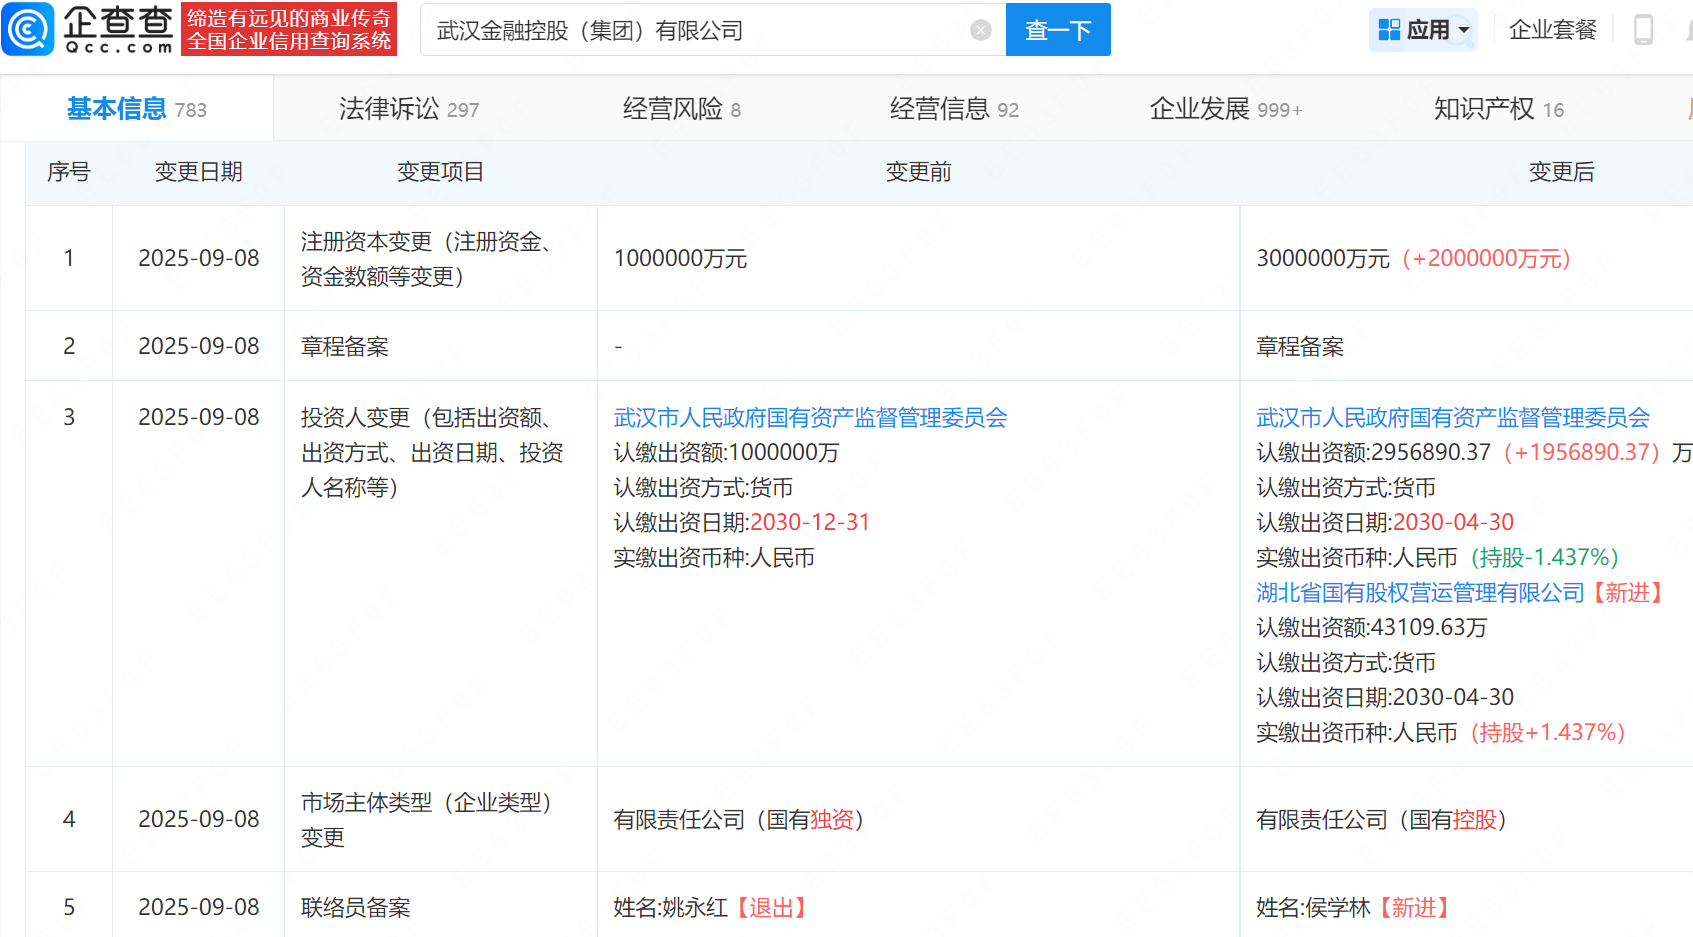
Task: Open the mobile phone icon in the header
Action: pos(1643,30)
